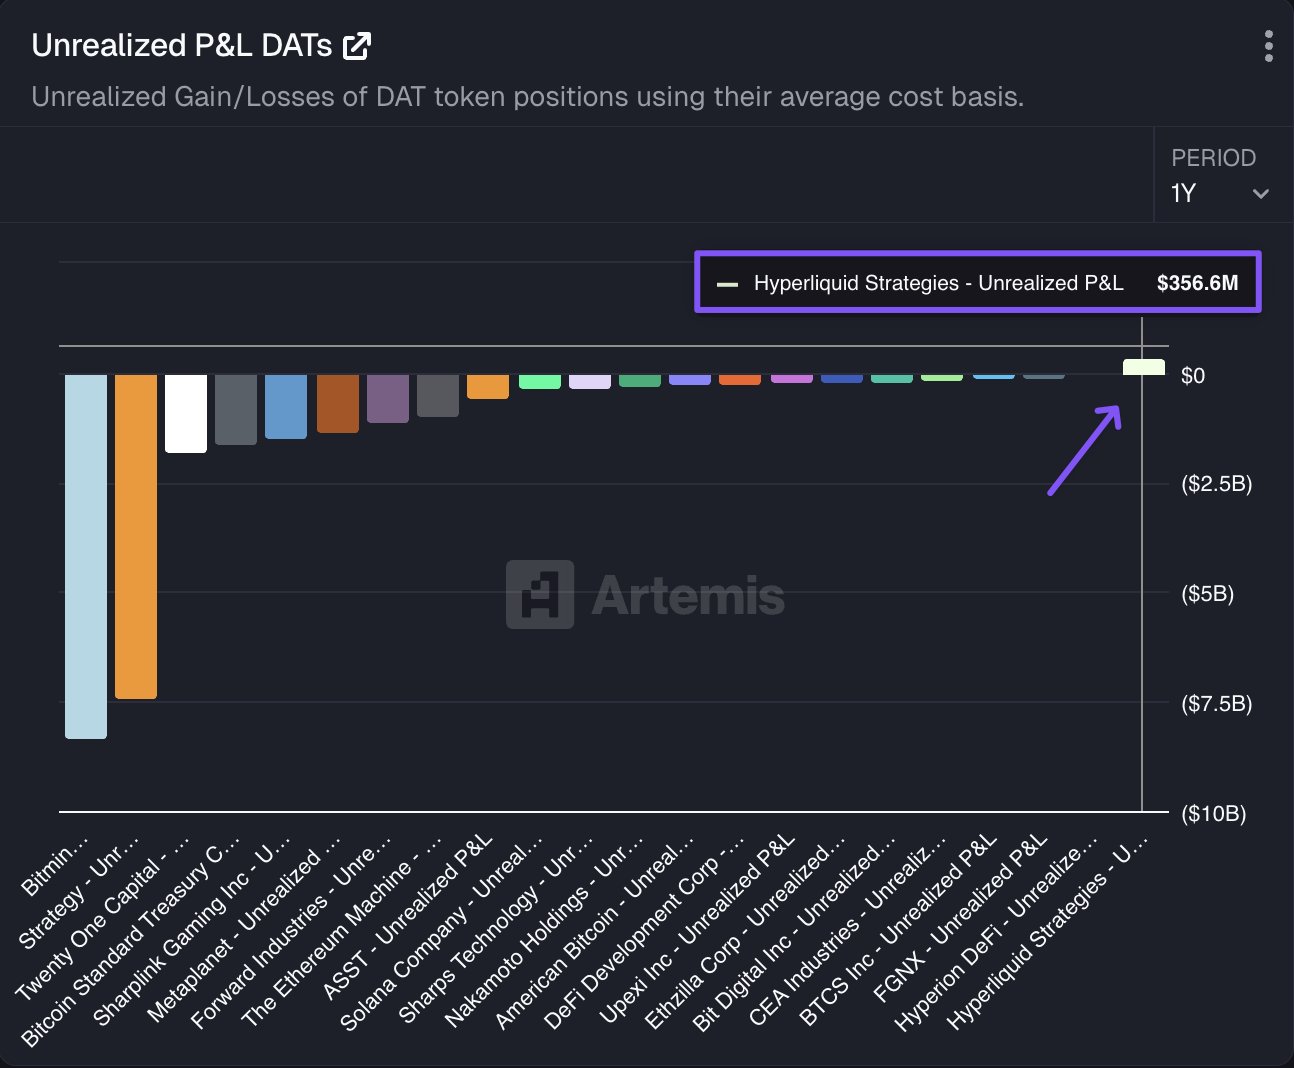Click the green Hyperliquid Strategies bar
Screen dimensions: 1294x1068
[x=1143, y=367]
